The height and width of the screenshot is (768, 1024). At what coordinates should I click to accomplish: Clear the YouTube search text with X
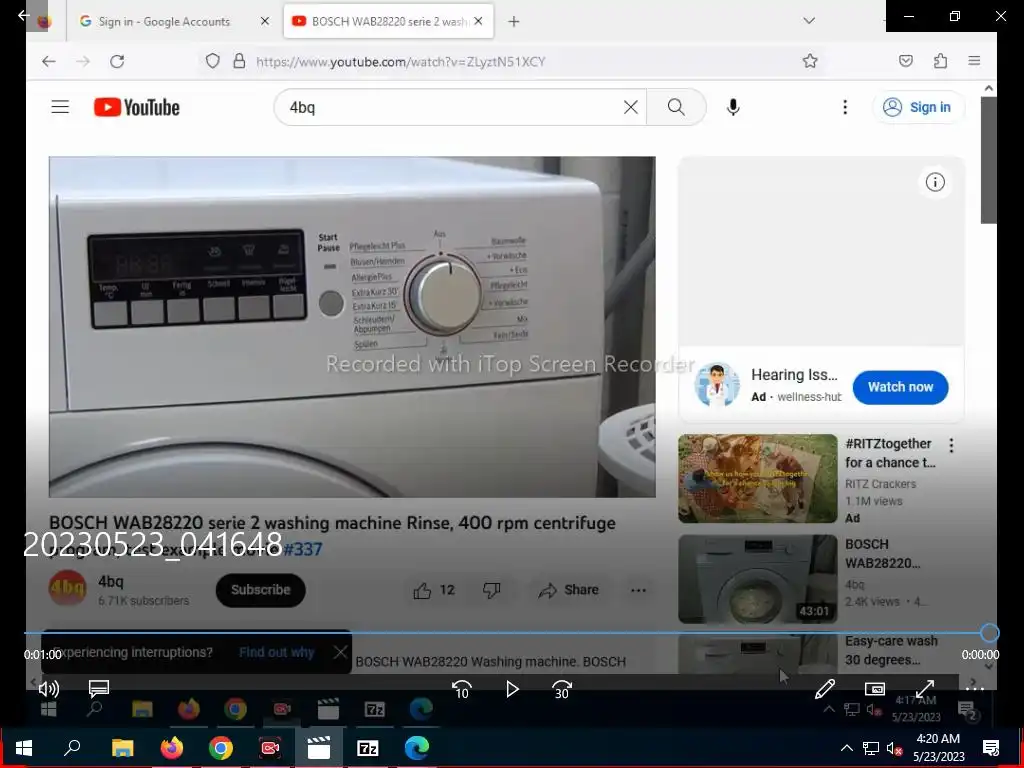pos(630,107)
